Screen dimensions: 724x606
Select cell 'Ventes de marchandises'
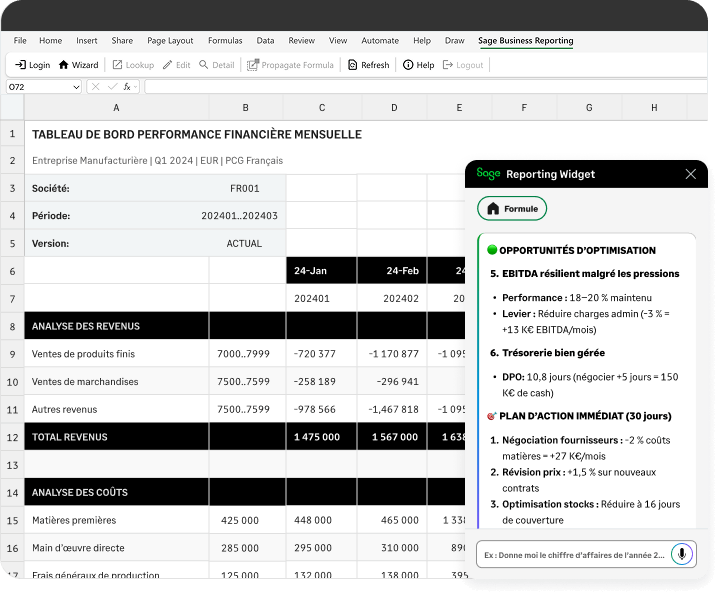click(116, 382)
